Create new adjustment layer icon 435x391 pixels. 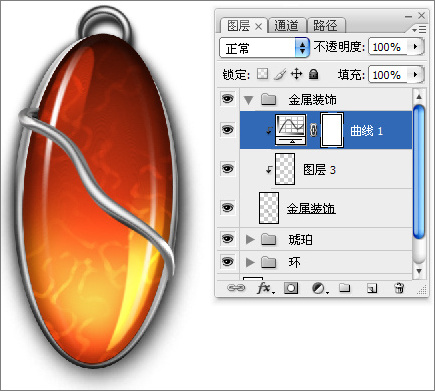click(x=319, y=288)
